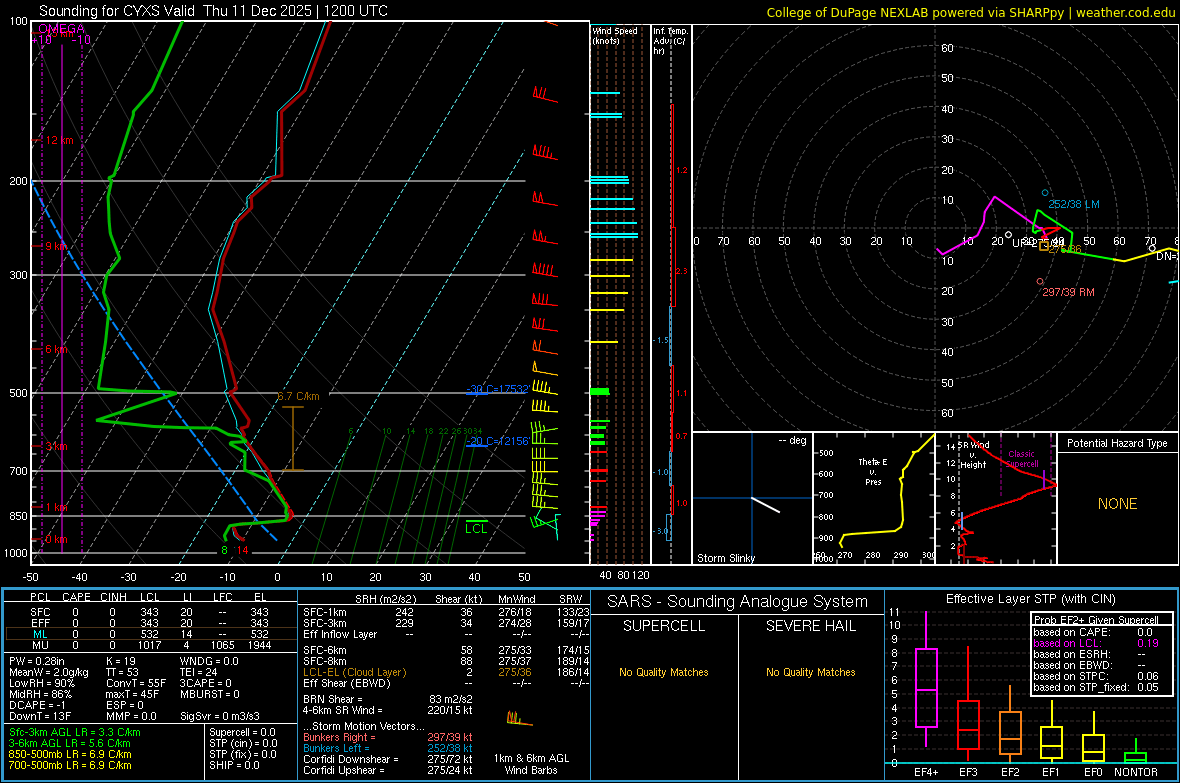Select the MU parcel row
The width and height of the screenshot is (1180, 783).
point(149,645)
